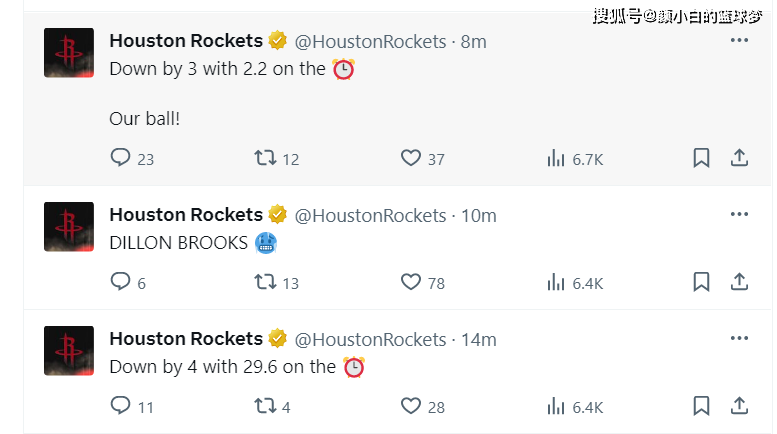Bookmark the "Down by 3" tweet

[x=701, y=158]
